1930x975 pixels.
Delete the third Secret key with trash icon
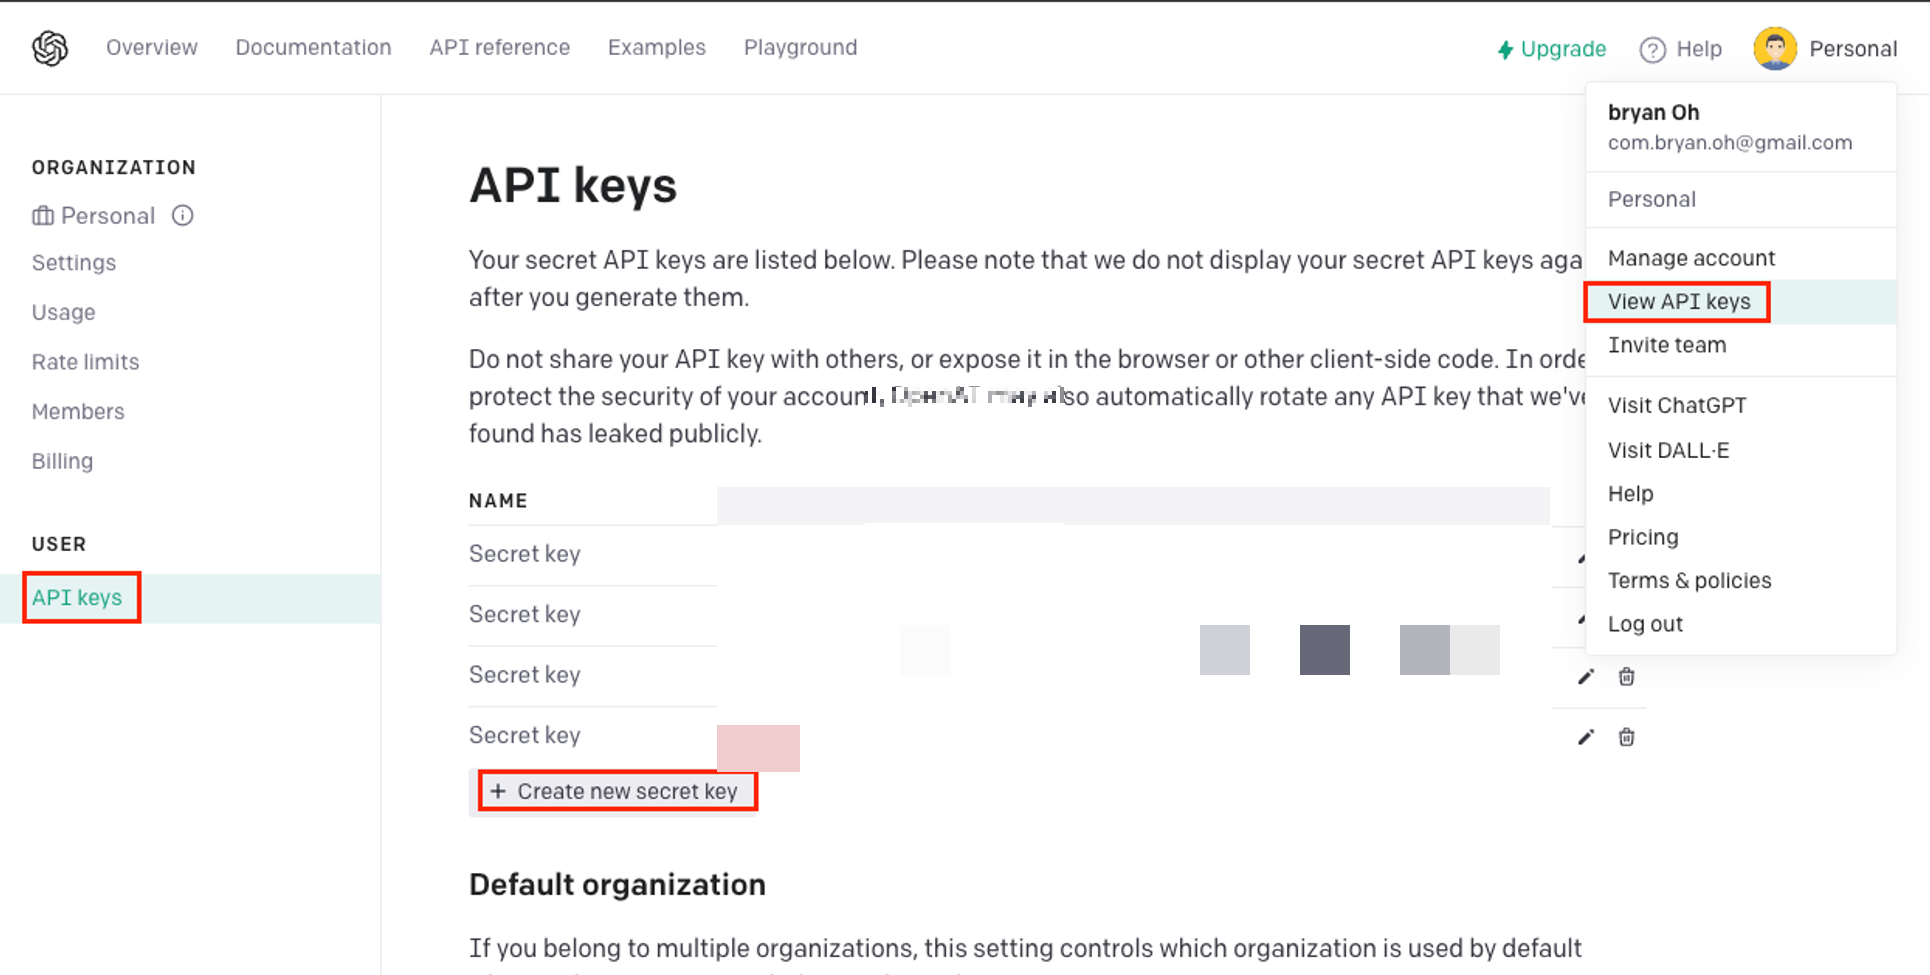tap(1627, 677)
